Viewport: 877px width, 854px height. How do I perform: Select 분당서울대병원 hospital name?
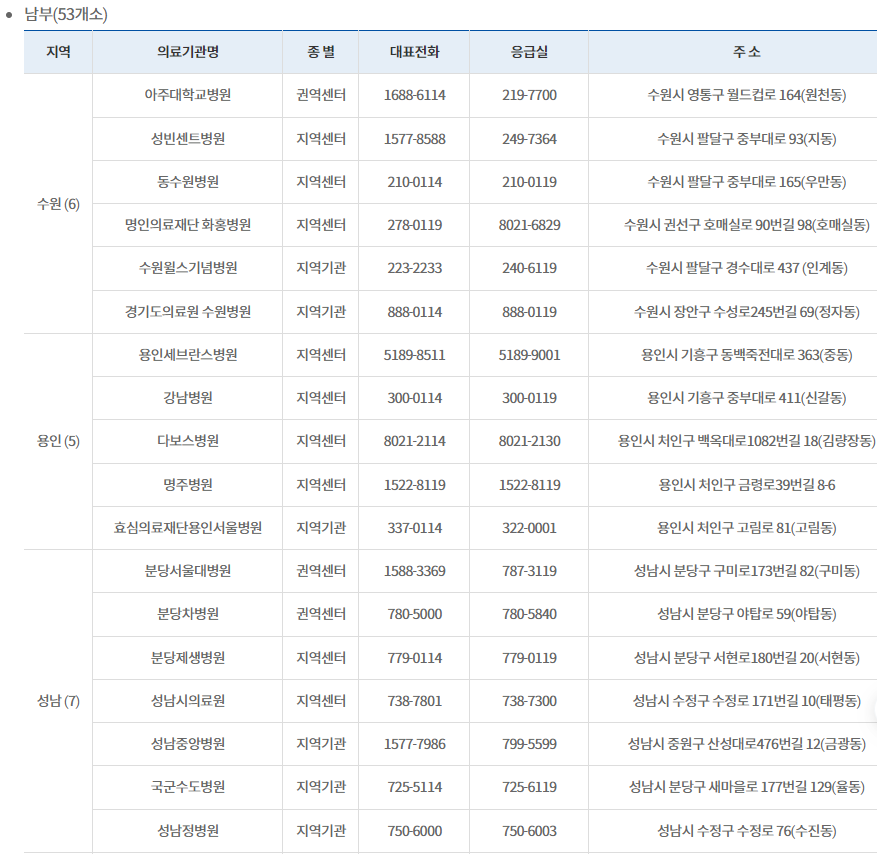coord(187,570)
